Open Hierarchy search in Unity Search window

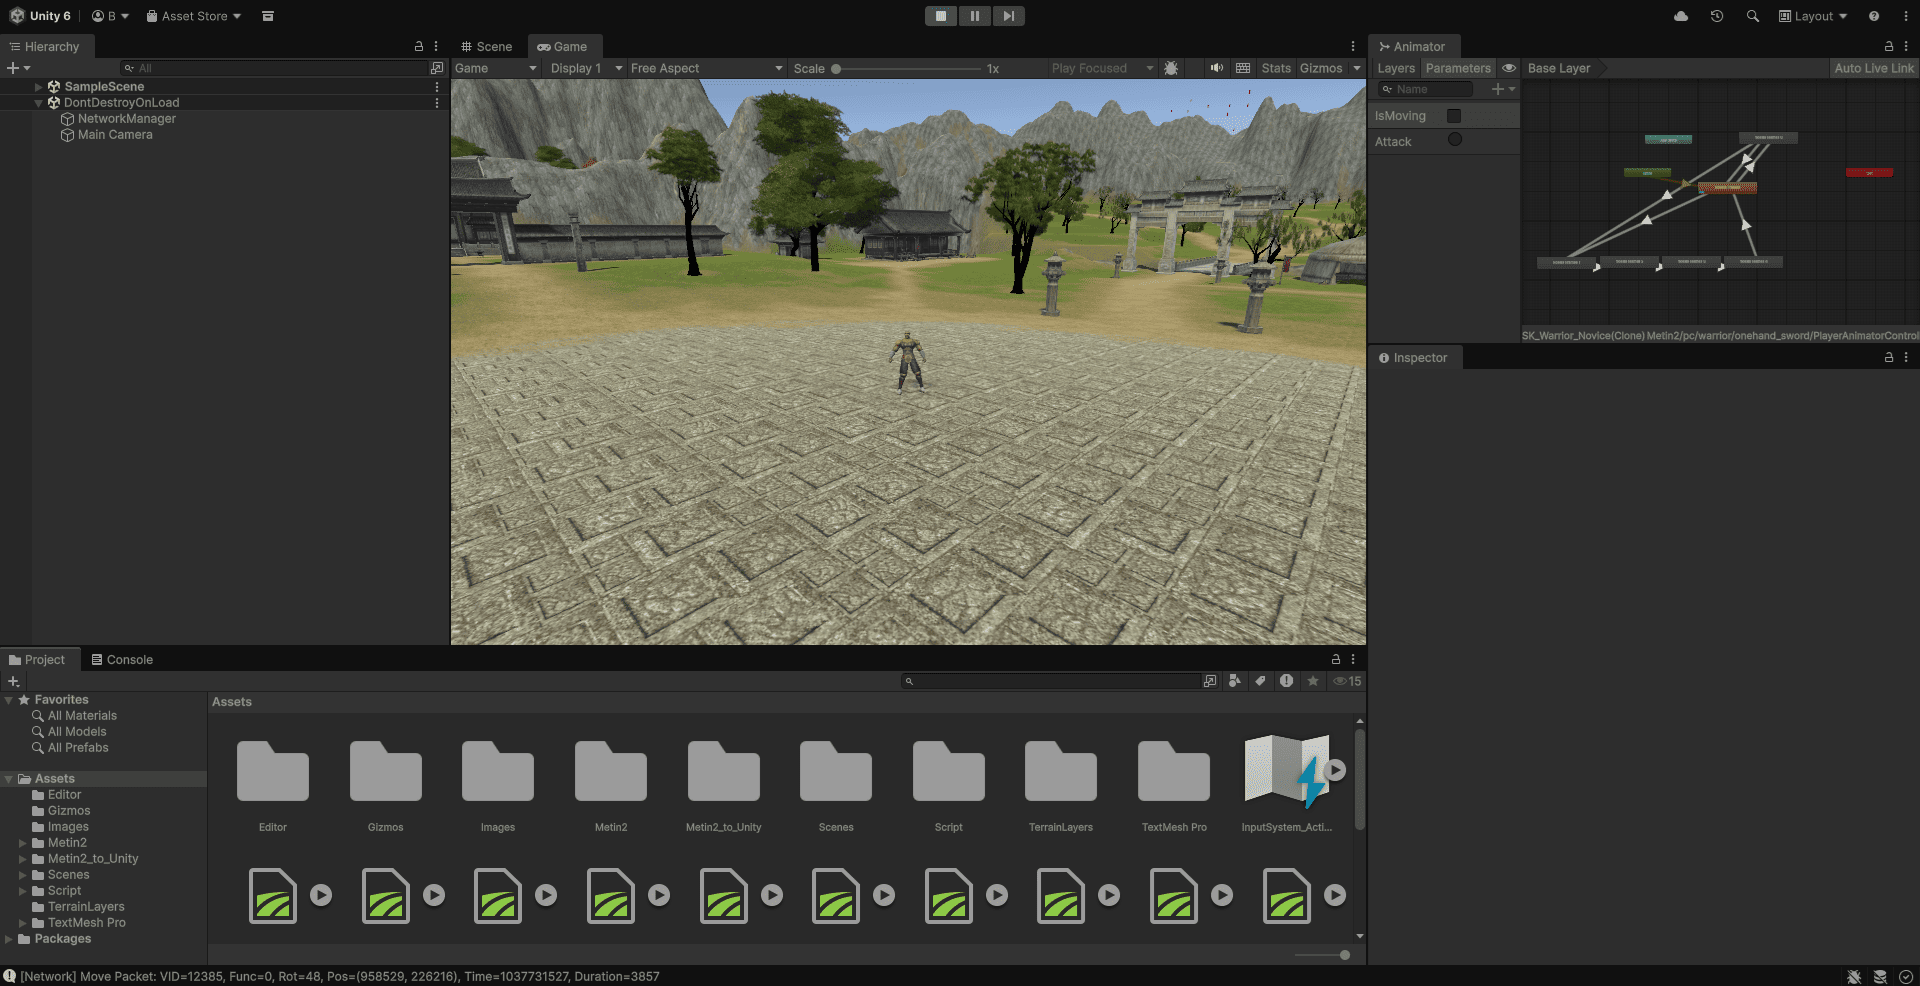437,68
